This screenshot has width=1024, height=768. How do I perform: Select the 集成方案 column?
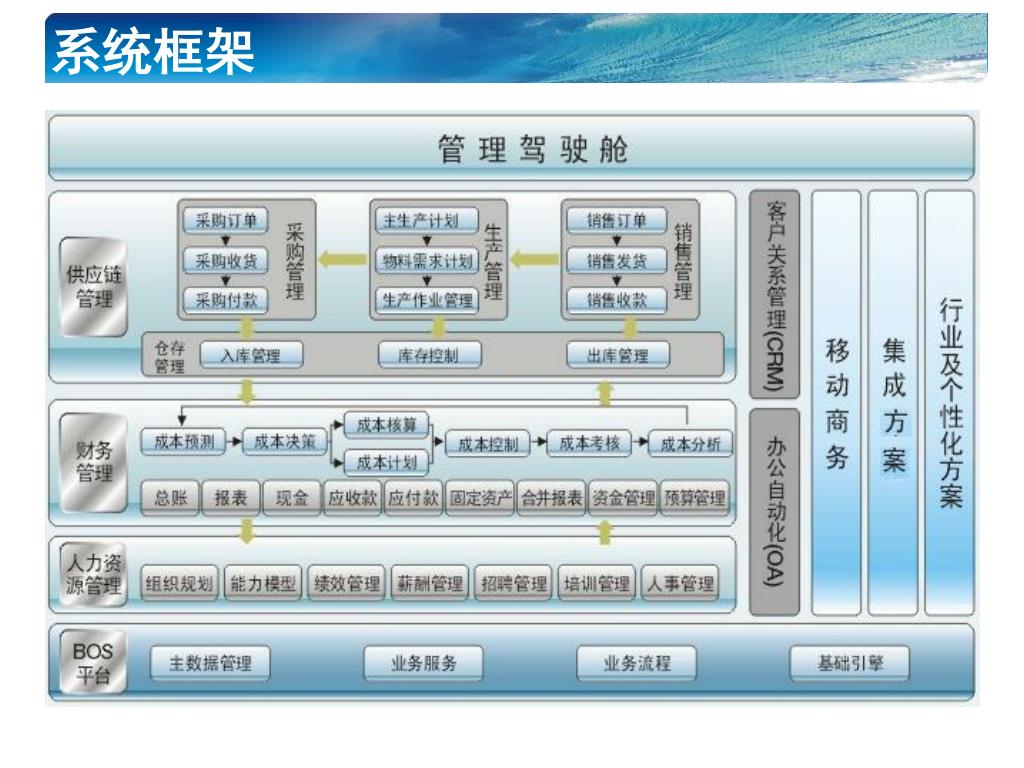click(x=893, y=403)
